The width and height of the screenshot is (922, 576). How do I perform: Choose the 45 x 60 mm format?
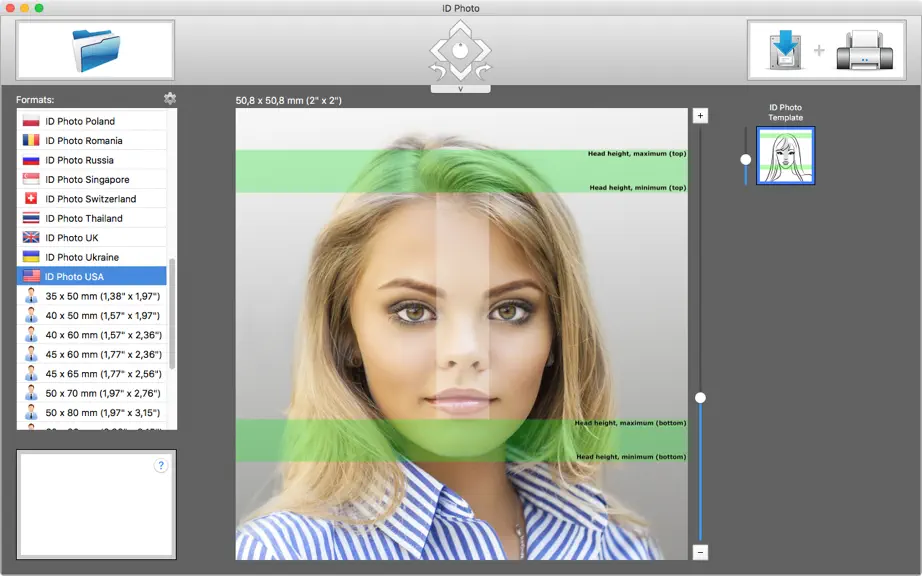tap(92, 354)
